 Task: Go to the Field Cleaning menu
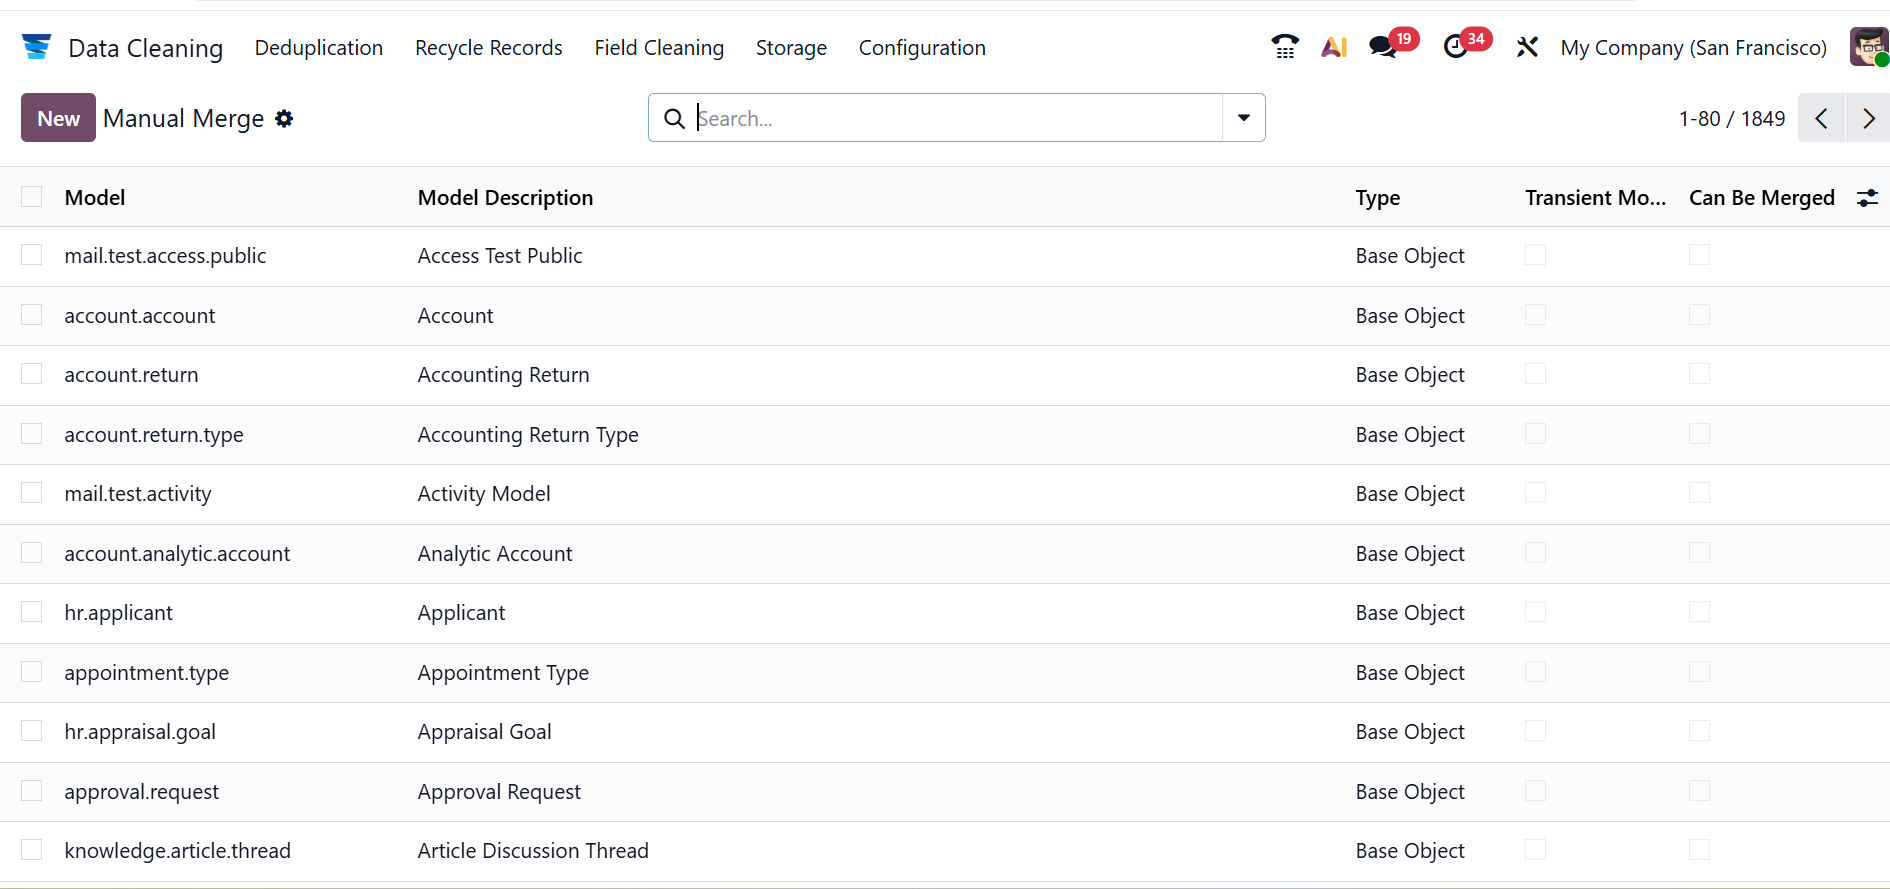pos(658,48)
